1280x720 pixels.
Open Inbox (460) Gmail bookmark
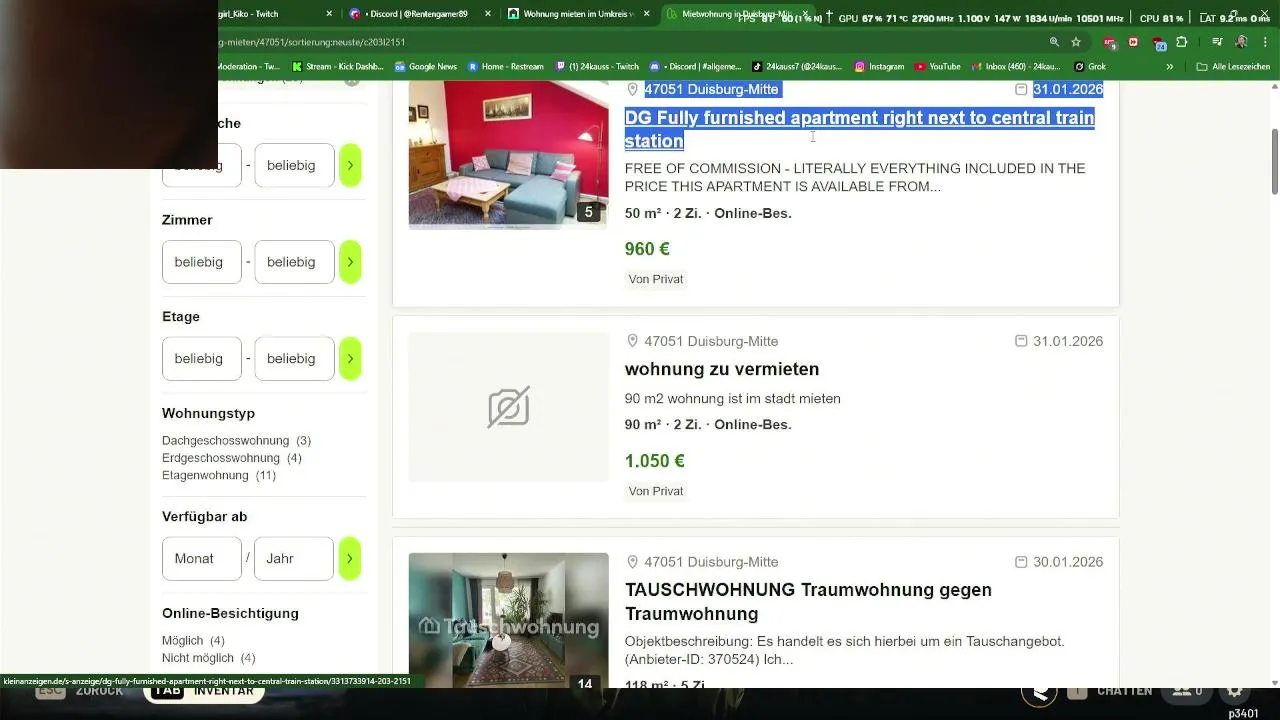point(1016,66)
